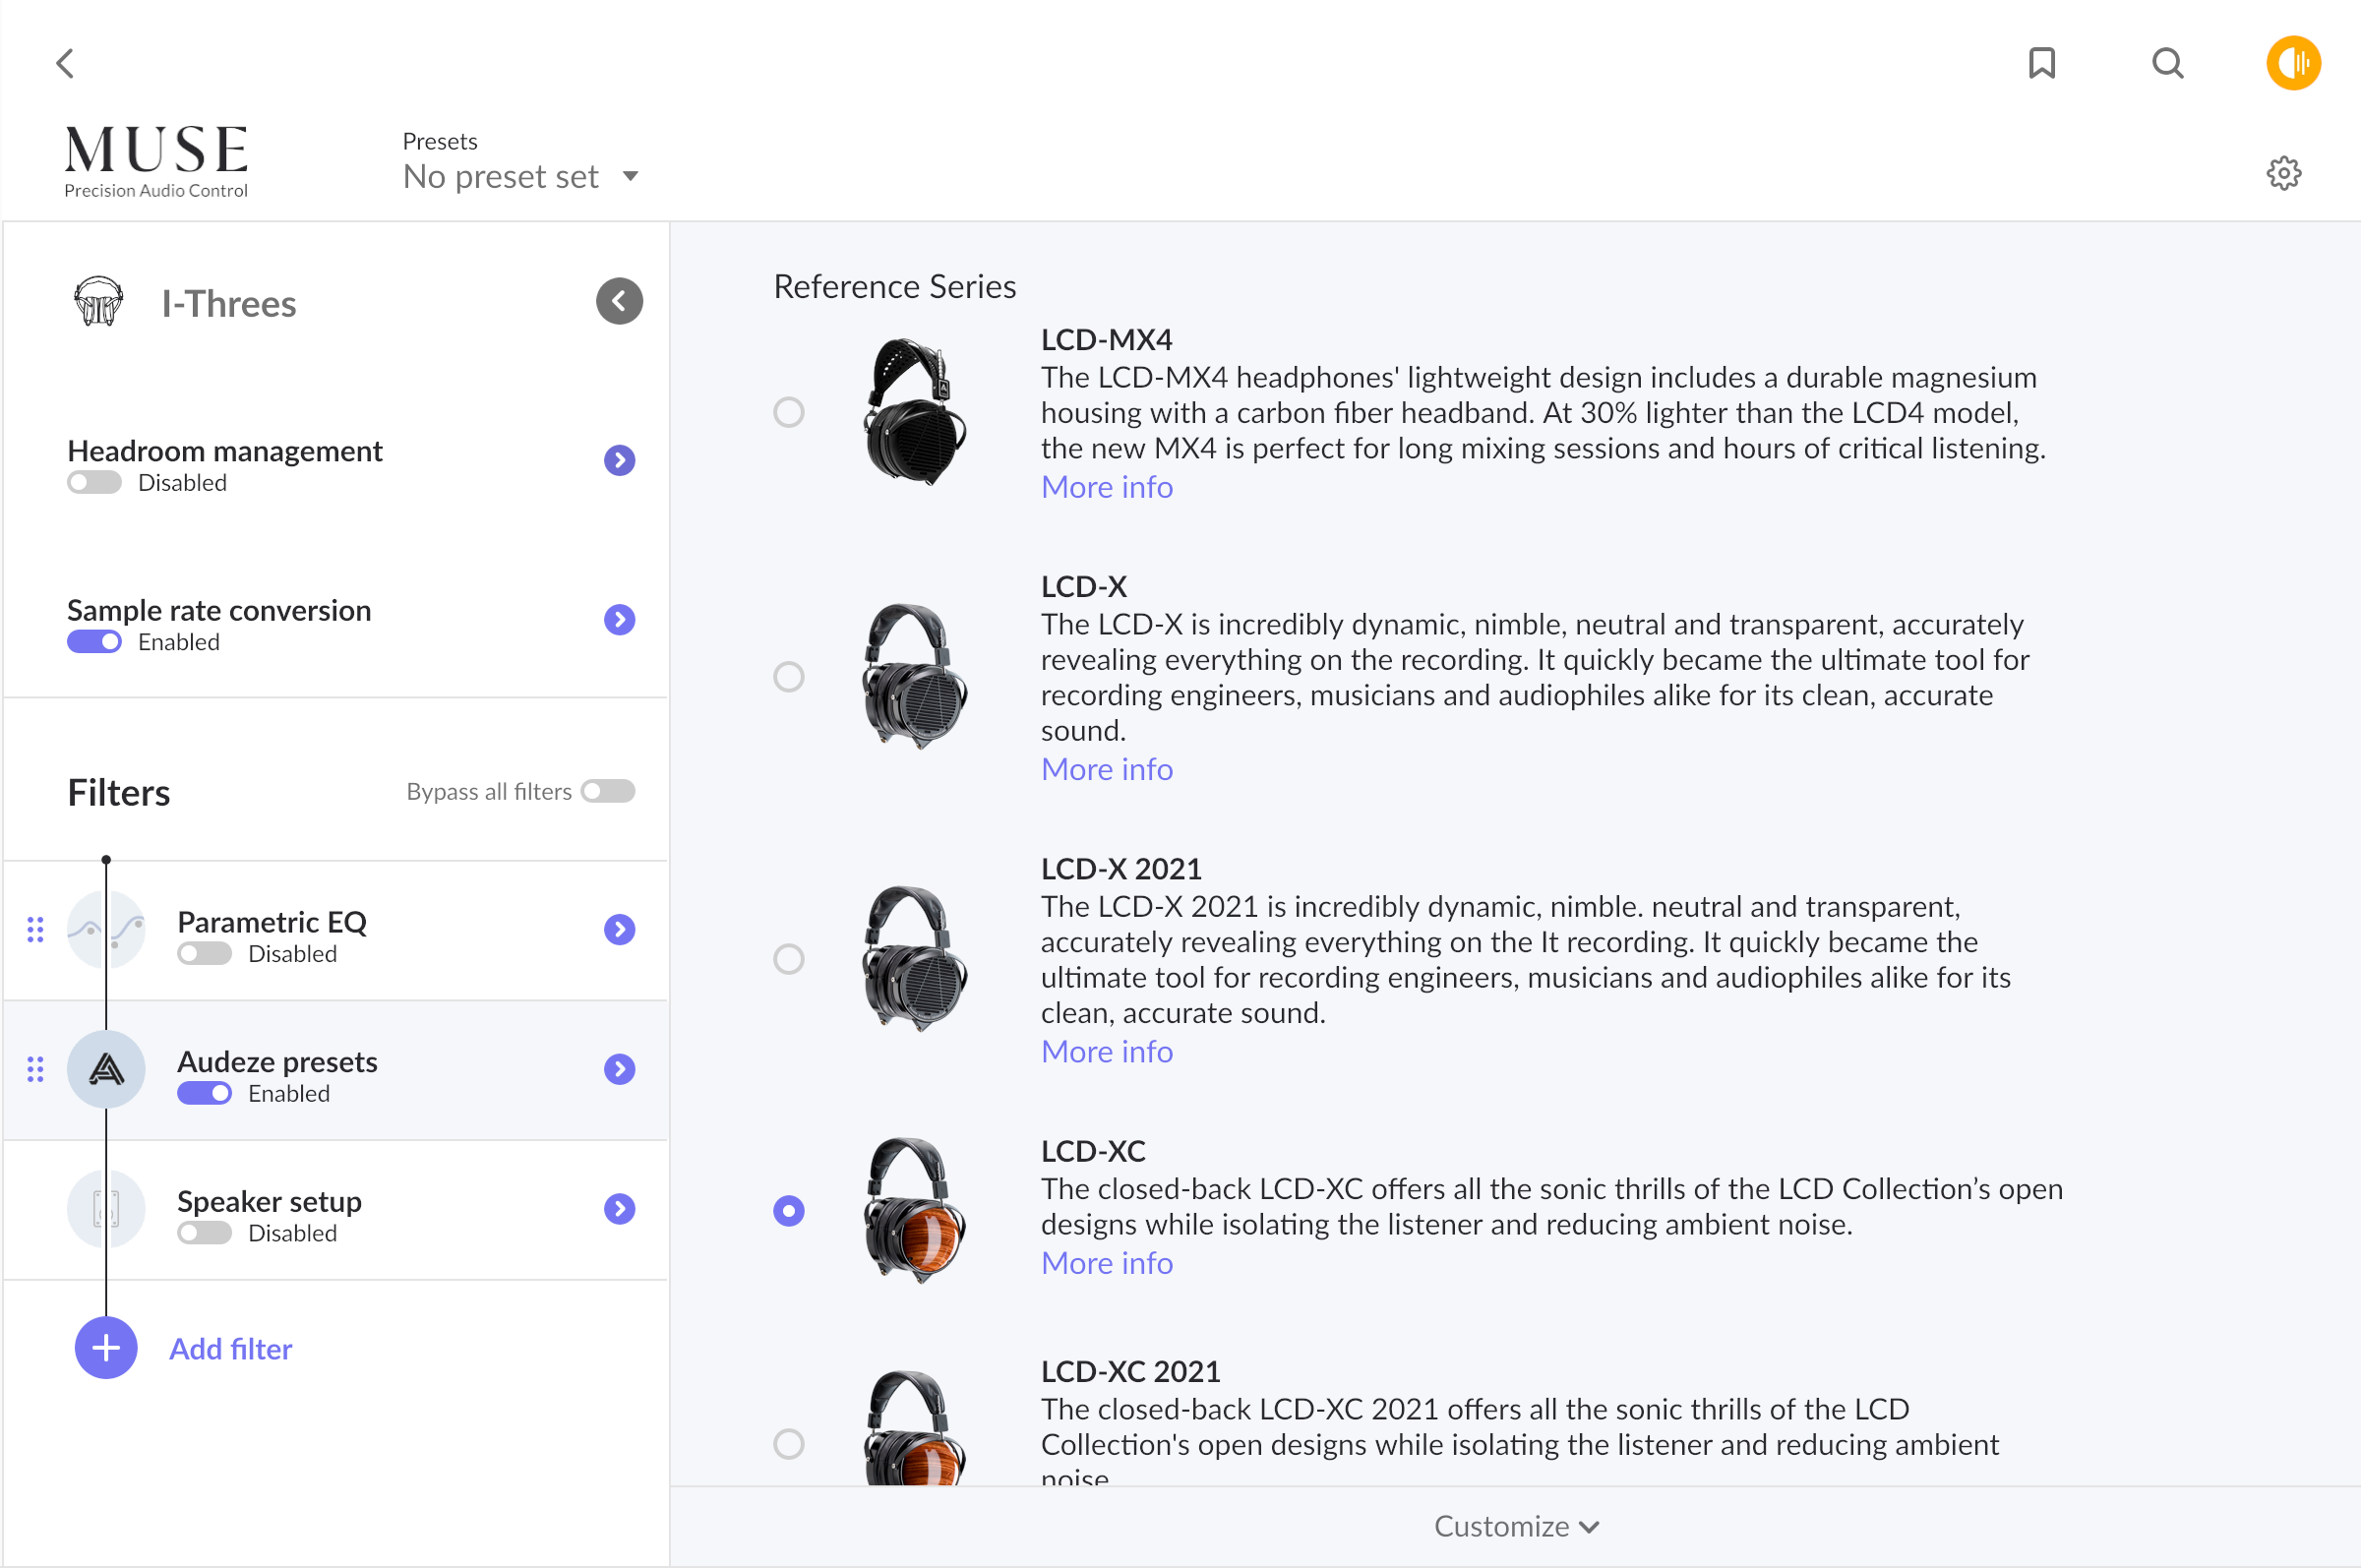Click the MUSE Precision Audio Control logo

156,160
